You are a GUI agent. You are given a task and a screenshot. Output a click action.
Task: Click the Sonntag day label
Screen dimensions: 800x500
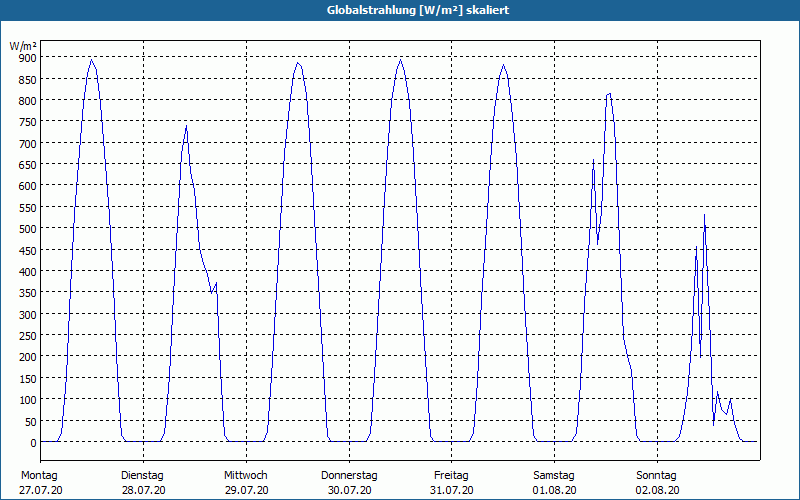tap(656, 476)
